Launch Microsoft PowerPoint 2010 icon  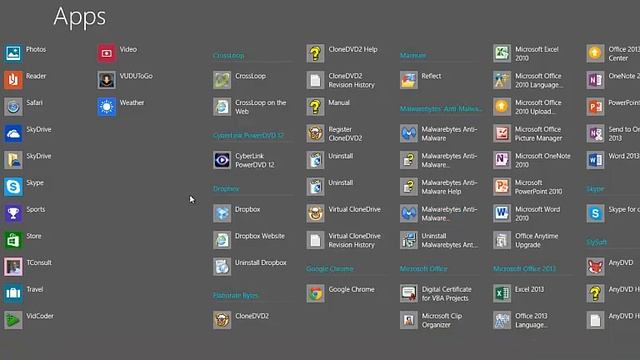(502, 187)
